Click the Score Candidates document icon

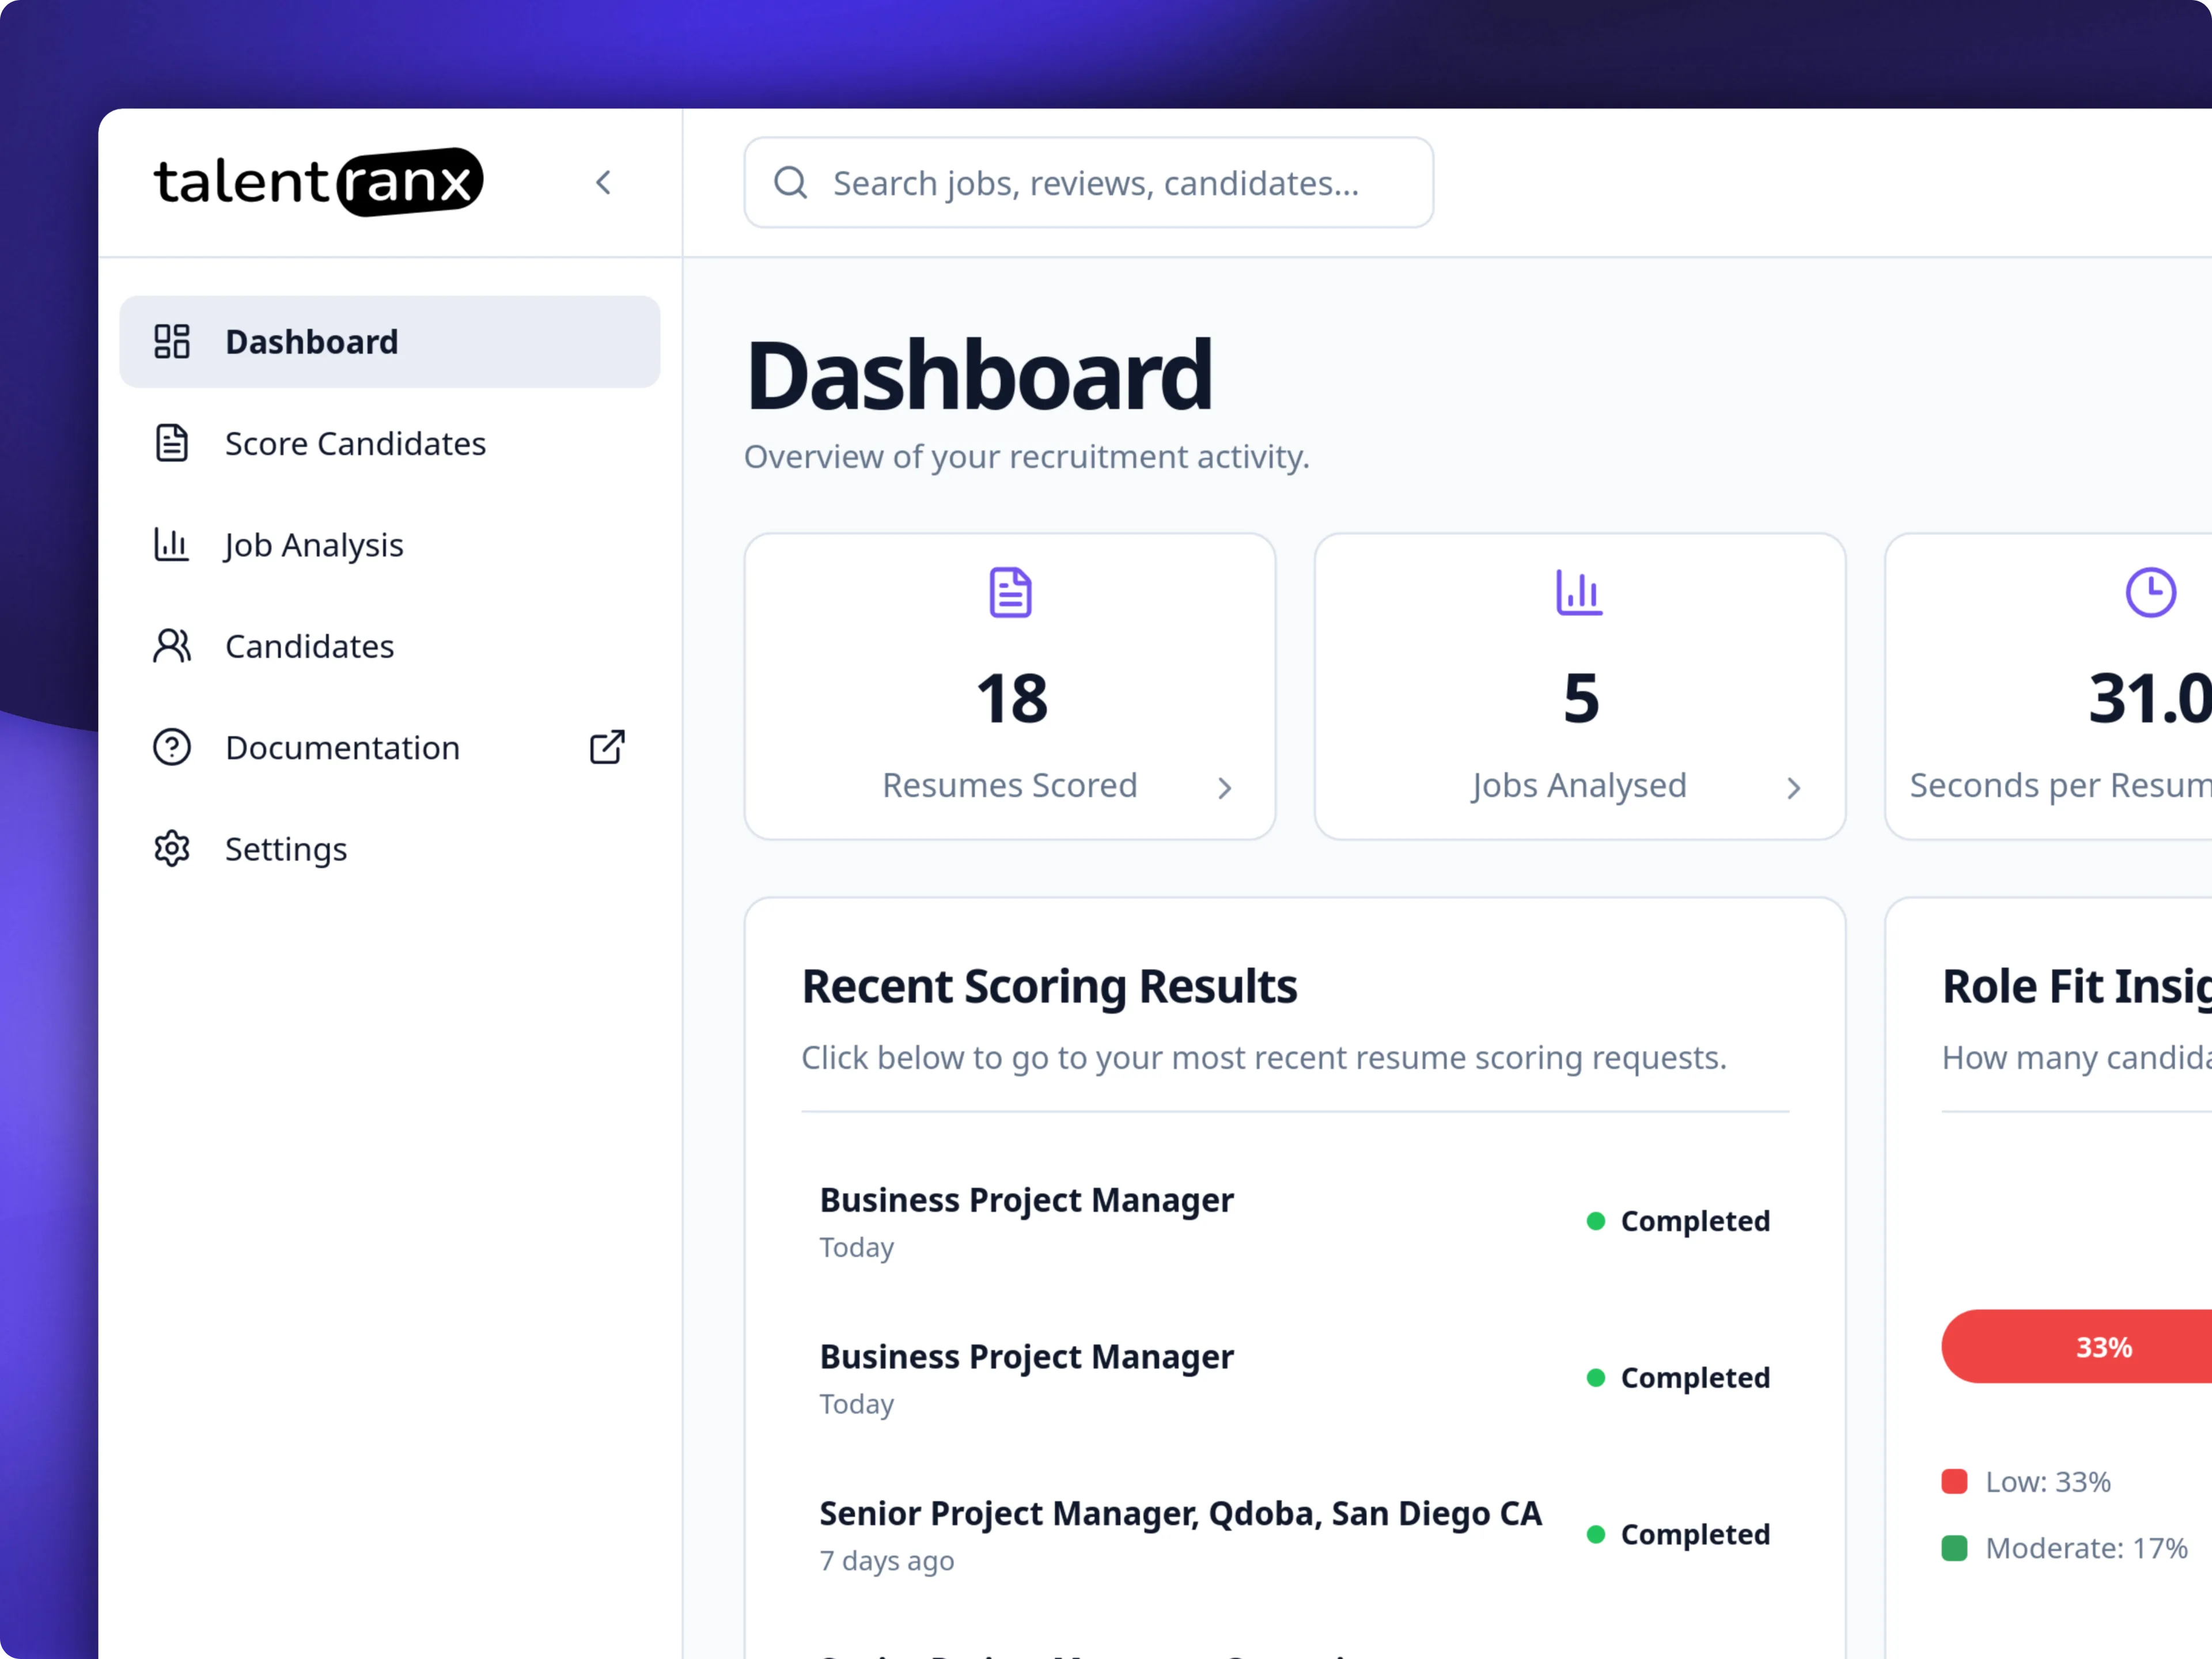pyautogui.click(x=172, y=443)
